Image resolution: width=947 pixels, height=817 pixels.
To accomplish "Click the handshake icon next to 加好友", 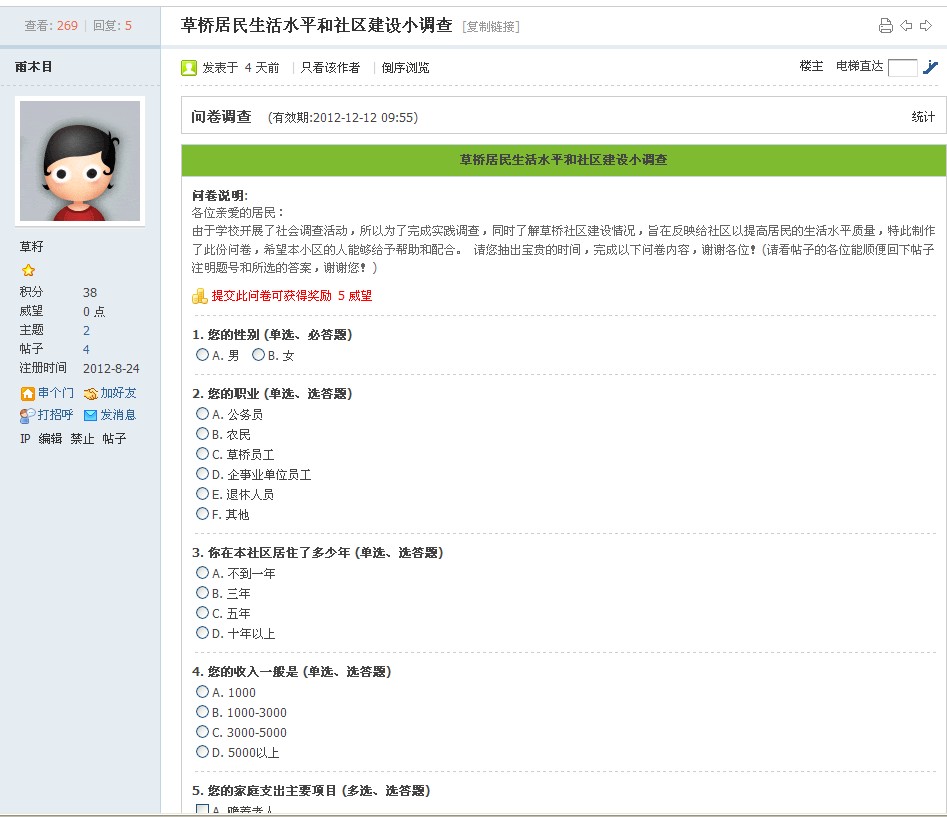I will coord(91,394).
